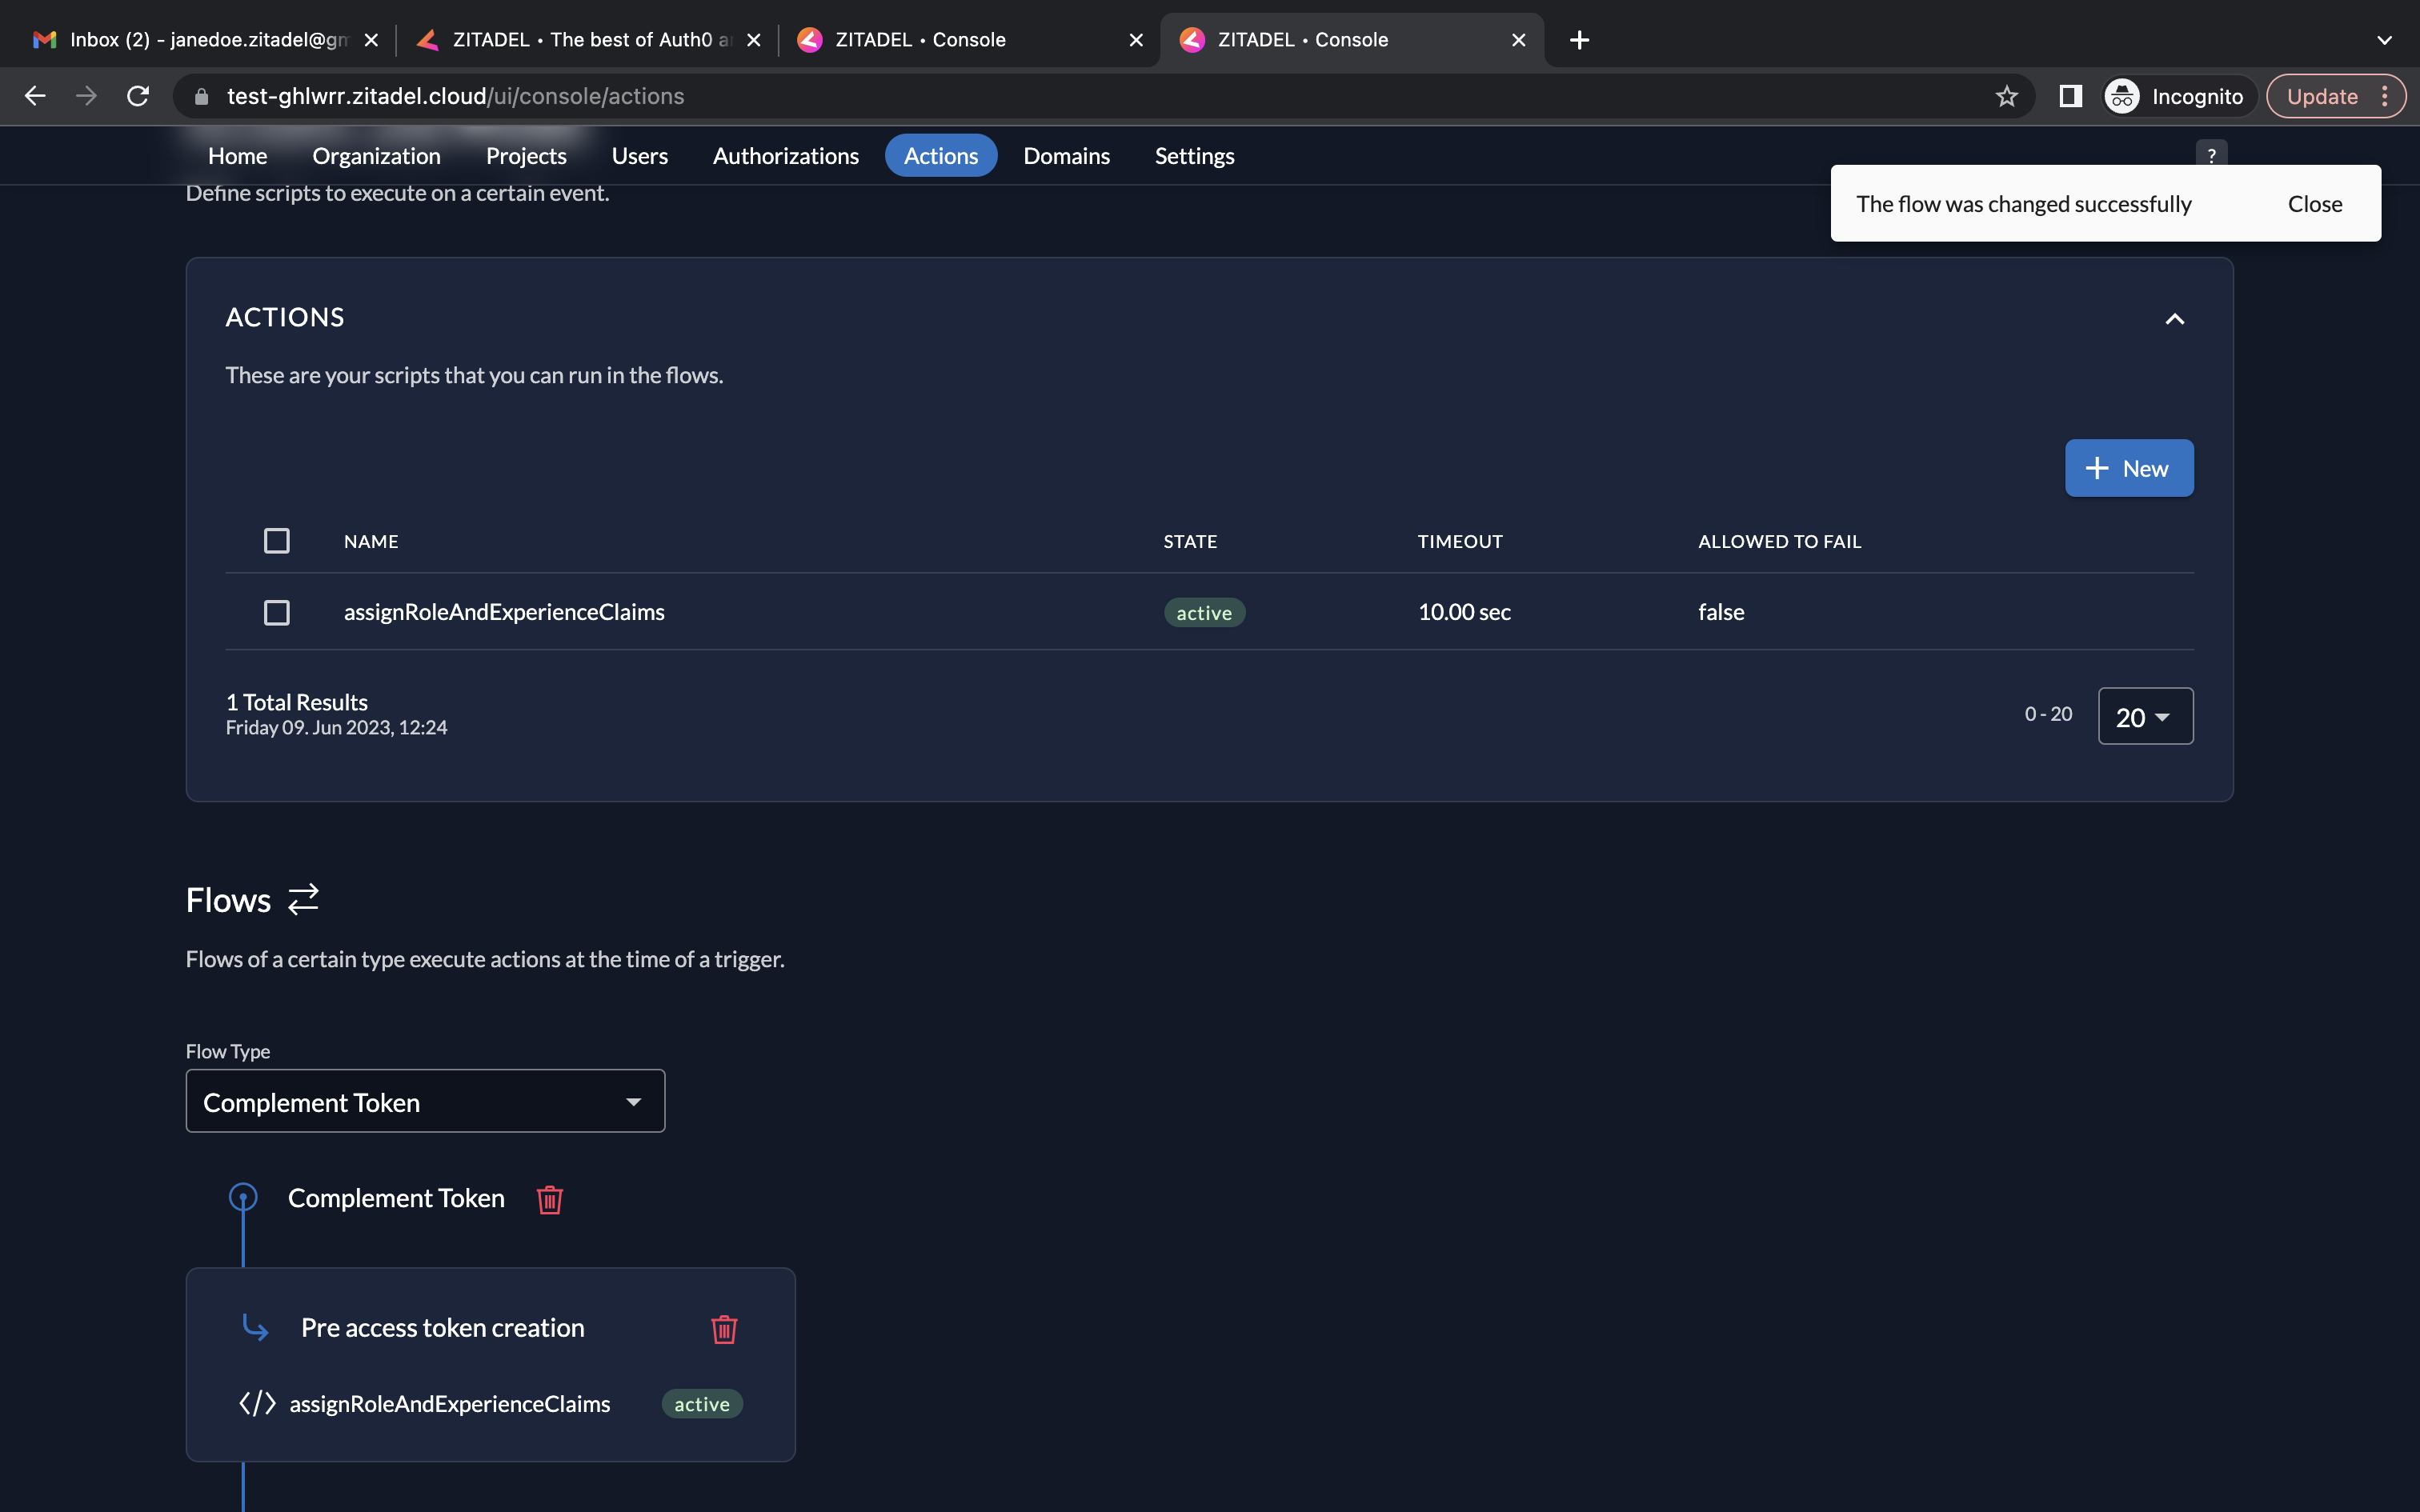Click the New action button

coord(2128,468)
